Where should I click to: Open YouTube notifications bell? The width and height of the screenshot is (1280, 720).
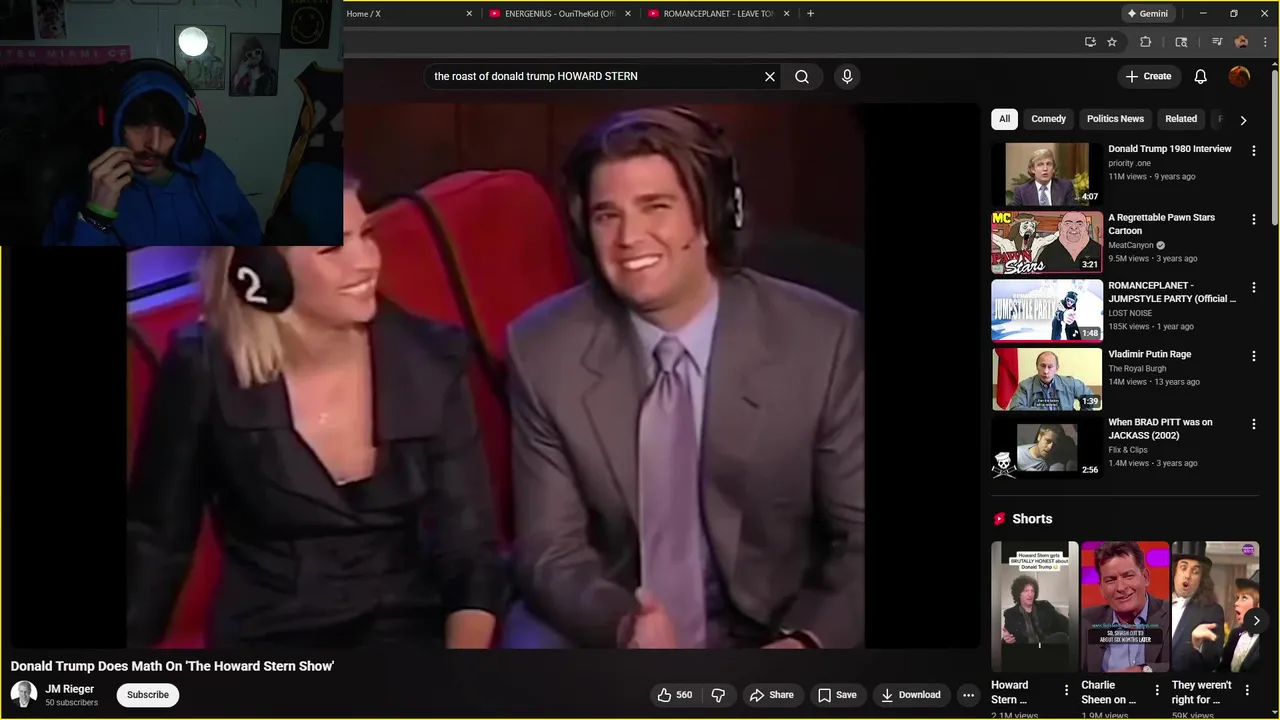tap(1201, 76)
